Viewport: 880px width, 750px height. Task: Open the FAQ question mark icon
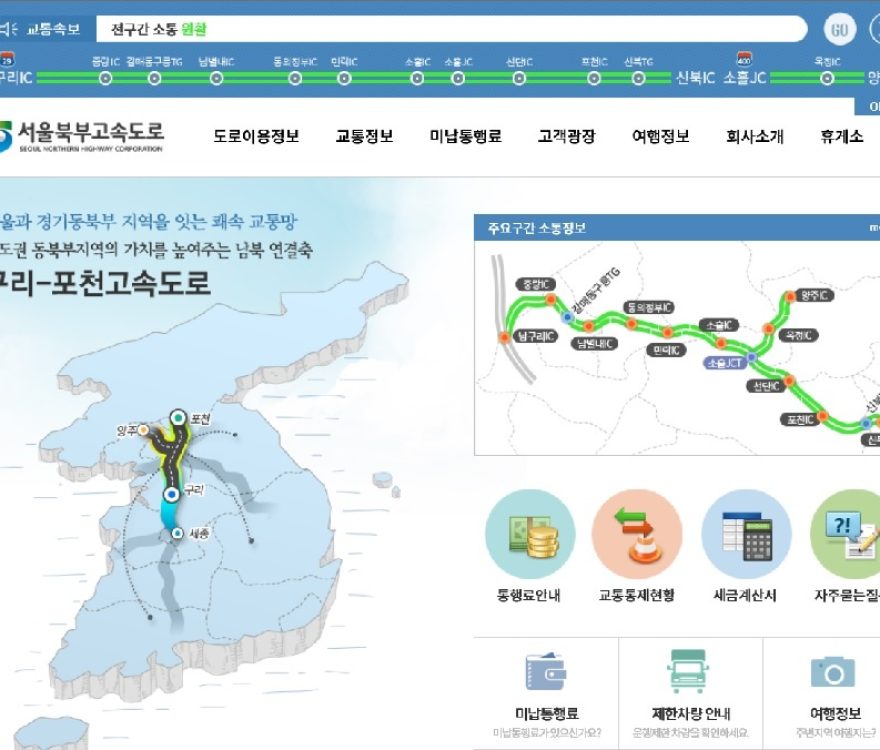click(846, 534)
